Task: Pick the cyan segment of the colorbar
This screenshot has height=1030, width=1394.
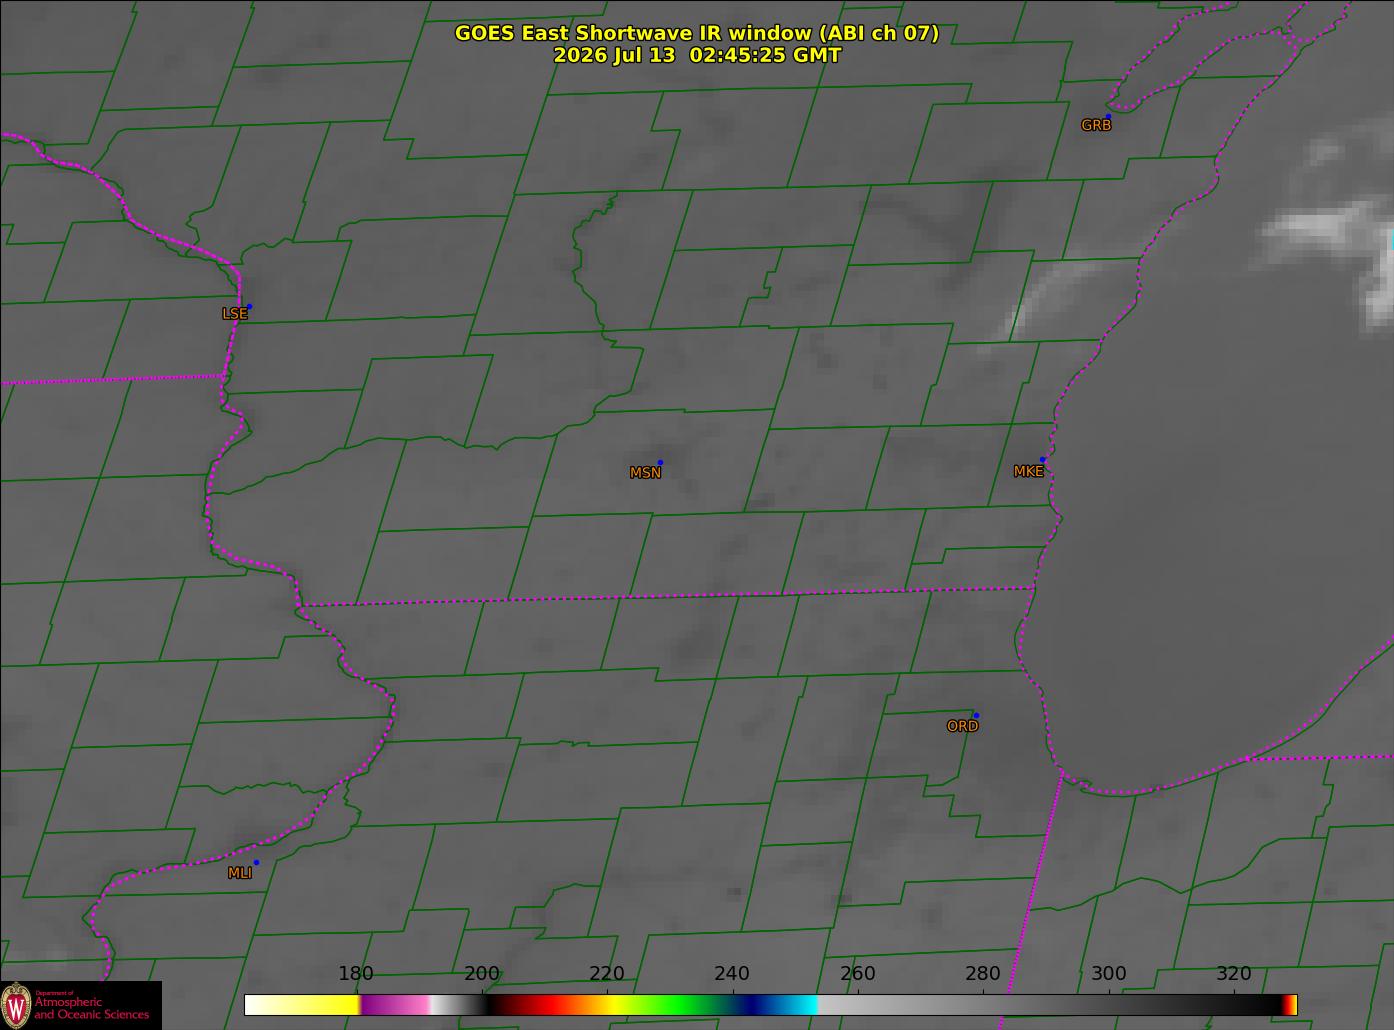Action: click(x=795, y=1005)
